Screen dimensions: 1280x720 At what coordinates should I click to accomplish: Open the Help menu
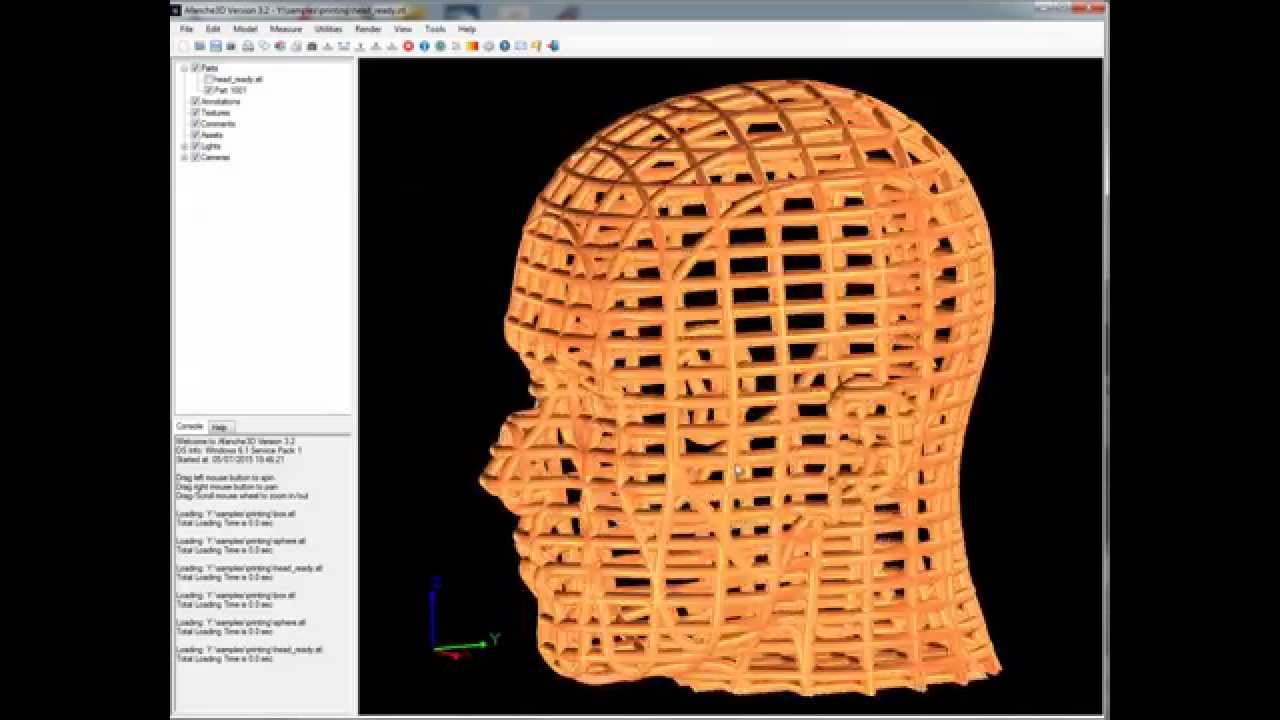[x=467, y=29]
